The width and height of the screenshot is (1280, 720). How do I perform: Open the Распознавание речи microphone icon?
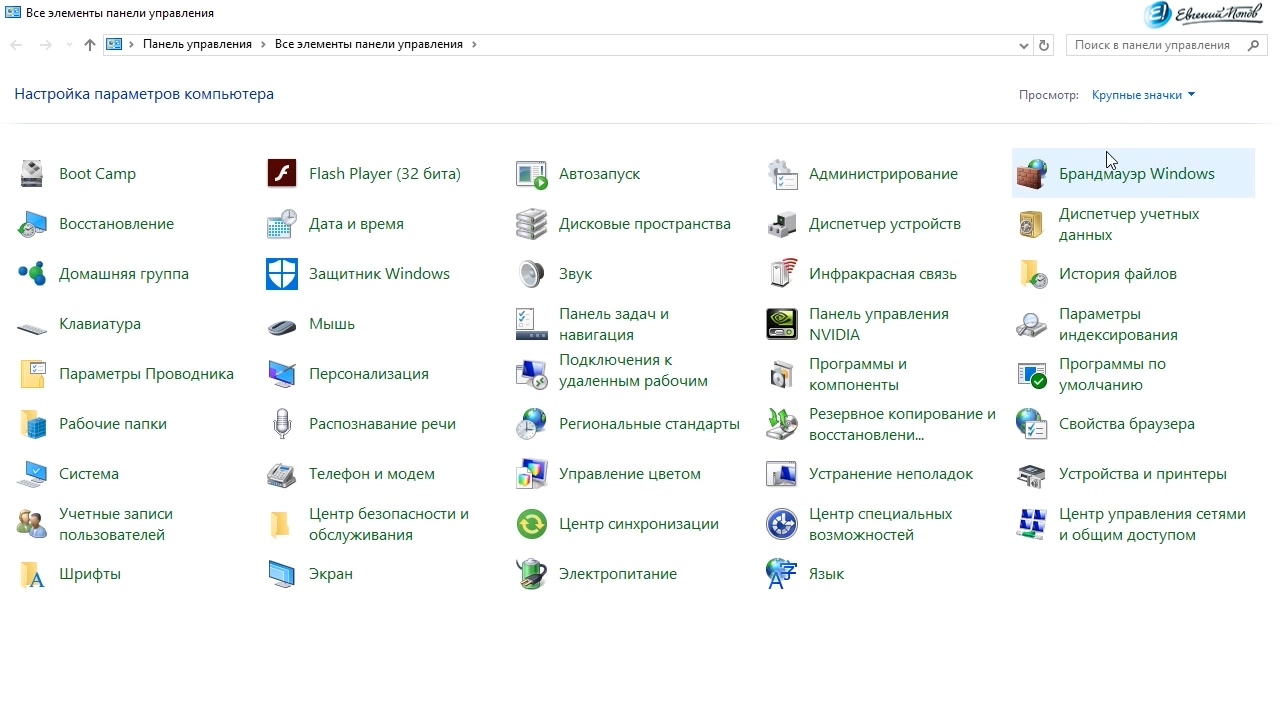coord(282,424)
